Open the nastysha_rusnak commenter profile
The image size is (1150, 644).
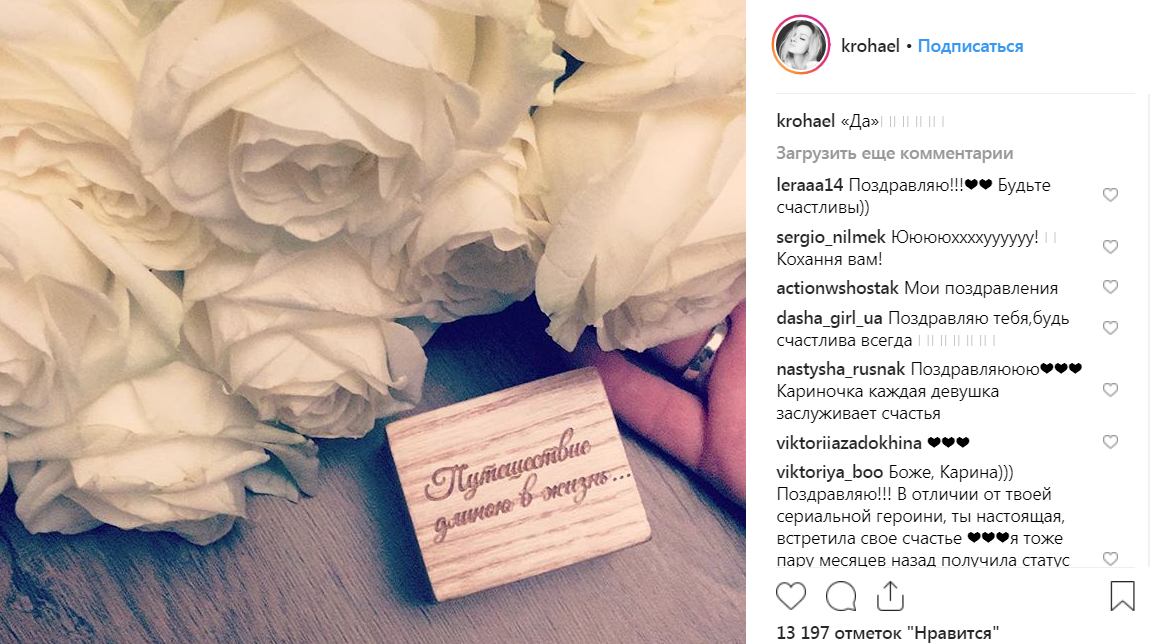click(x=840, y=369)
